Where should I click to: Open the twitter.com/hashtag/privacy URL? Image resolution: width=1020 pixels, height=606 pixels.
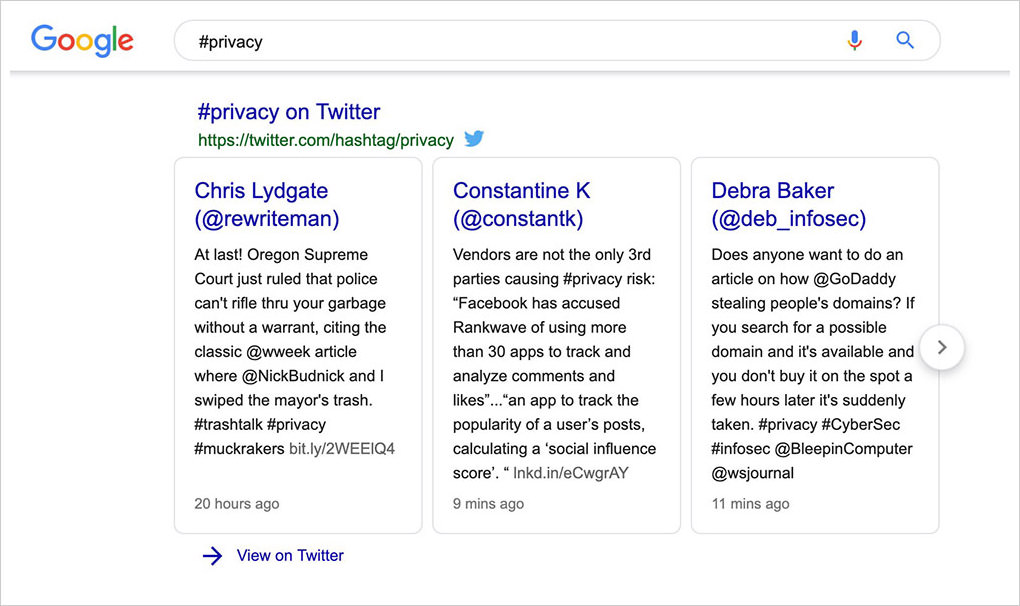click(326, 140)
